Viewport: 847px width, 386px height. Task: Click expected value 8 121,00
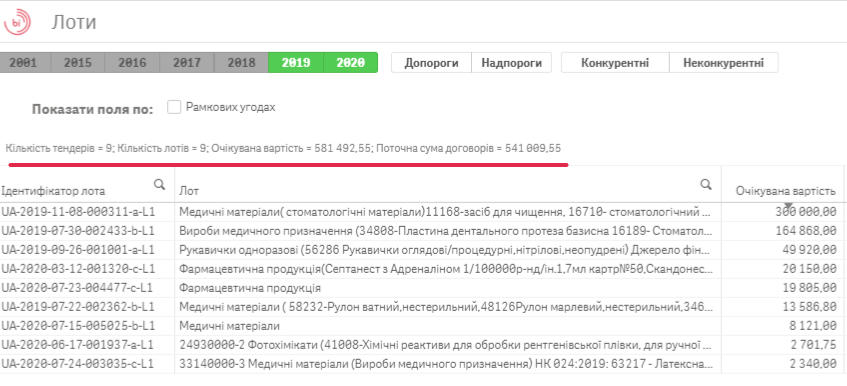(812, 326)
